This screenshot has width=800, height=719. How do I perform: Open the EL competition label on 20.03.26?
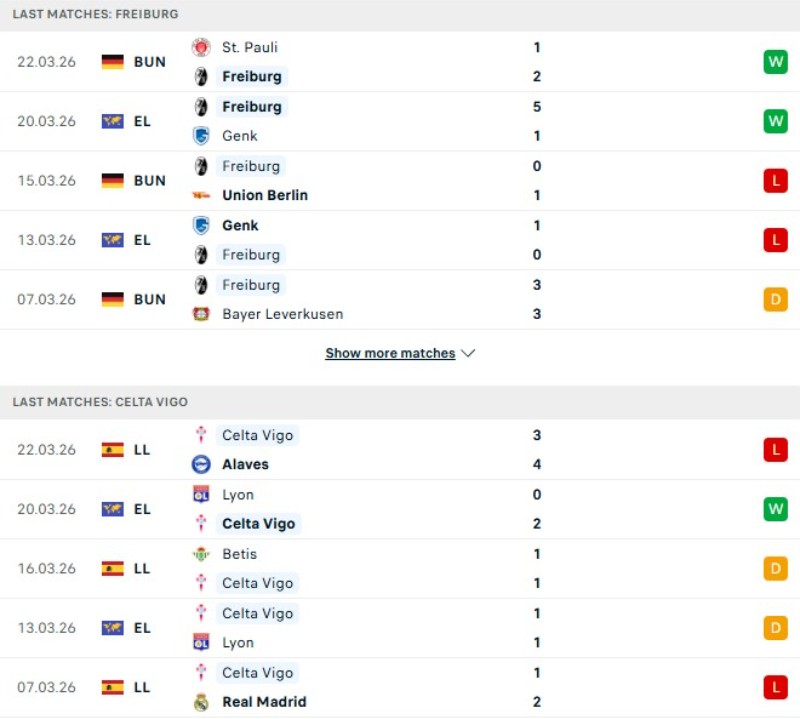[142, 121]
